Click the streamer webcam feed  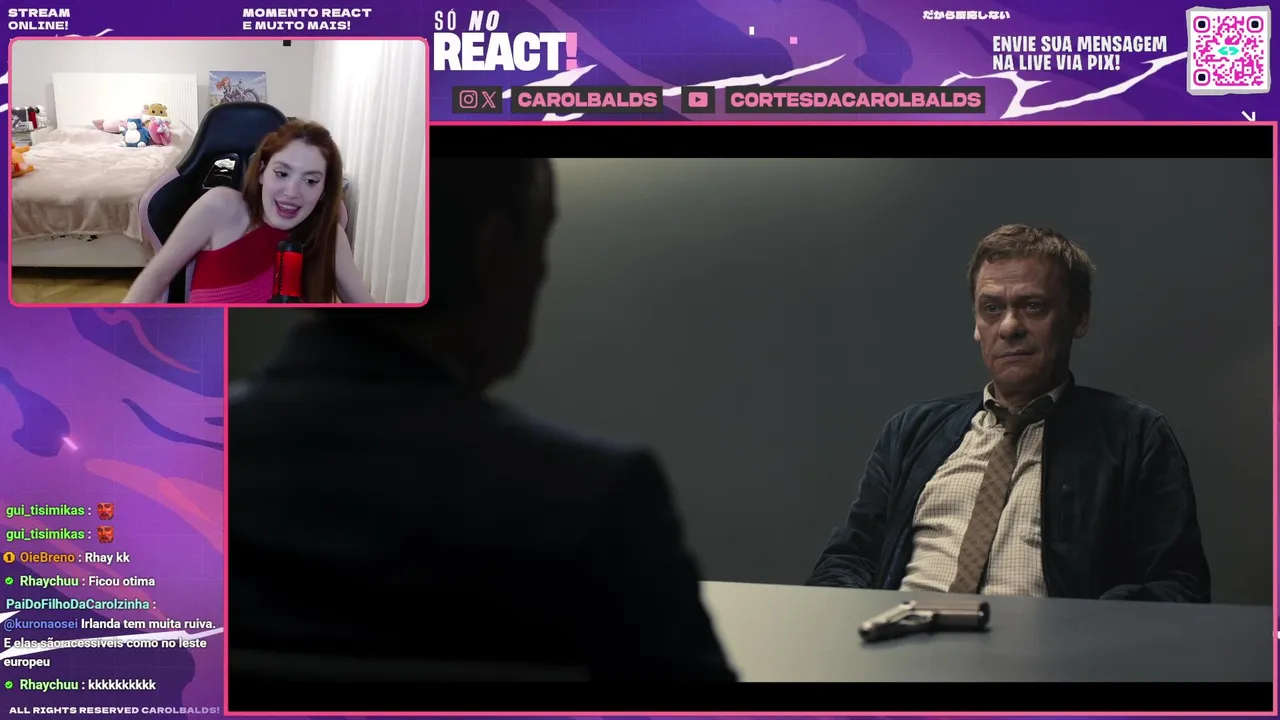tap(218, 171)
